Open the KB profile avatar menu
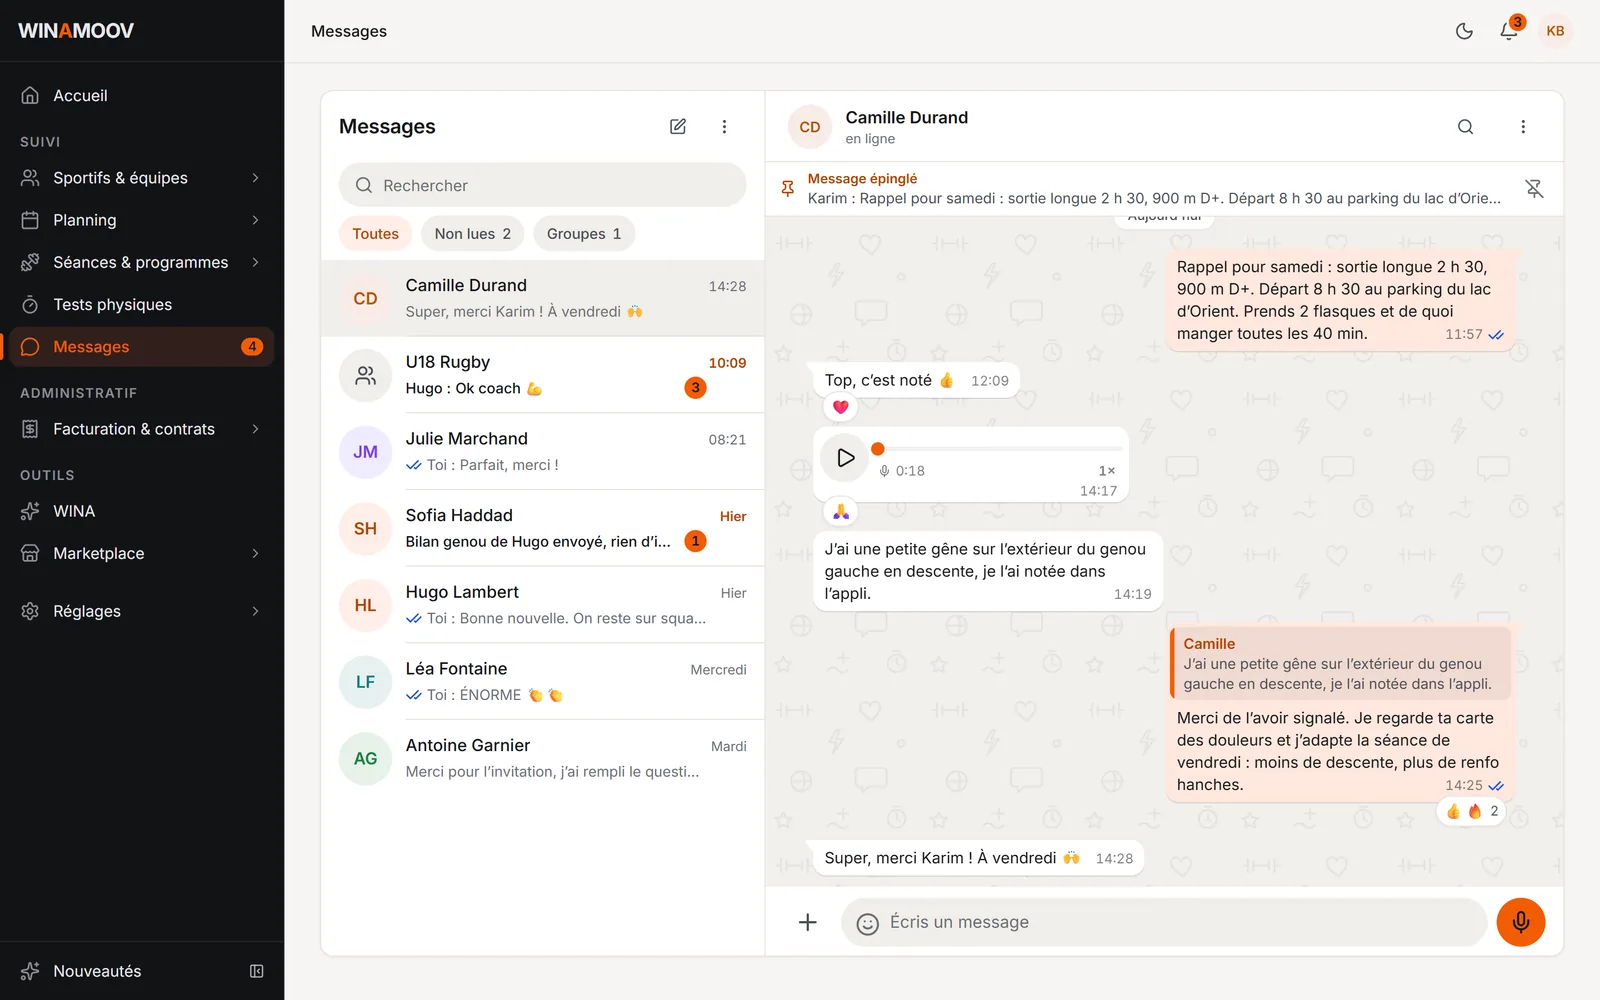The height and width of the screenshot is (1000, 1600). tap(1555, 31)
